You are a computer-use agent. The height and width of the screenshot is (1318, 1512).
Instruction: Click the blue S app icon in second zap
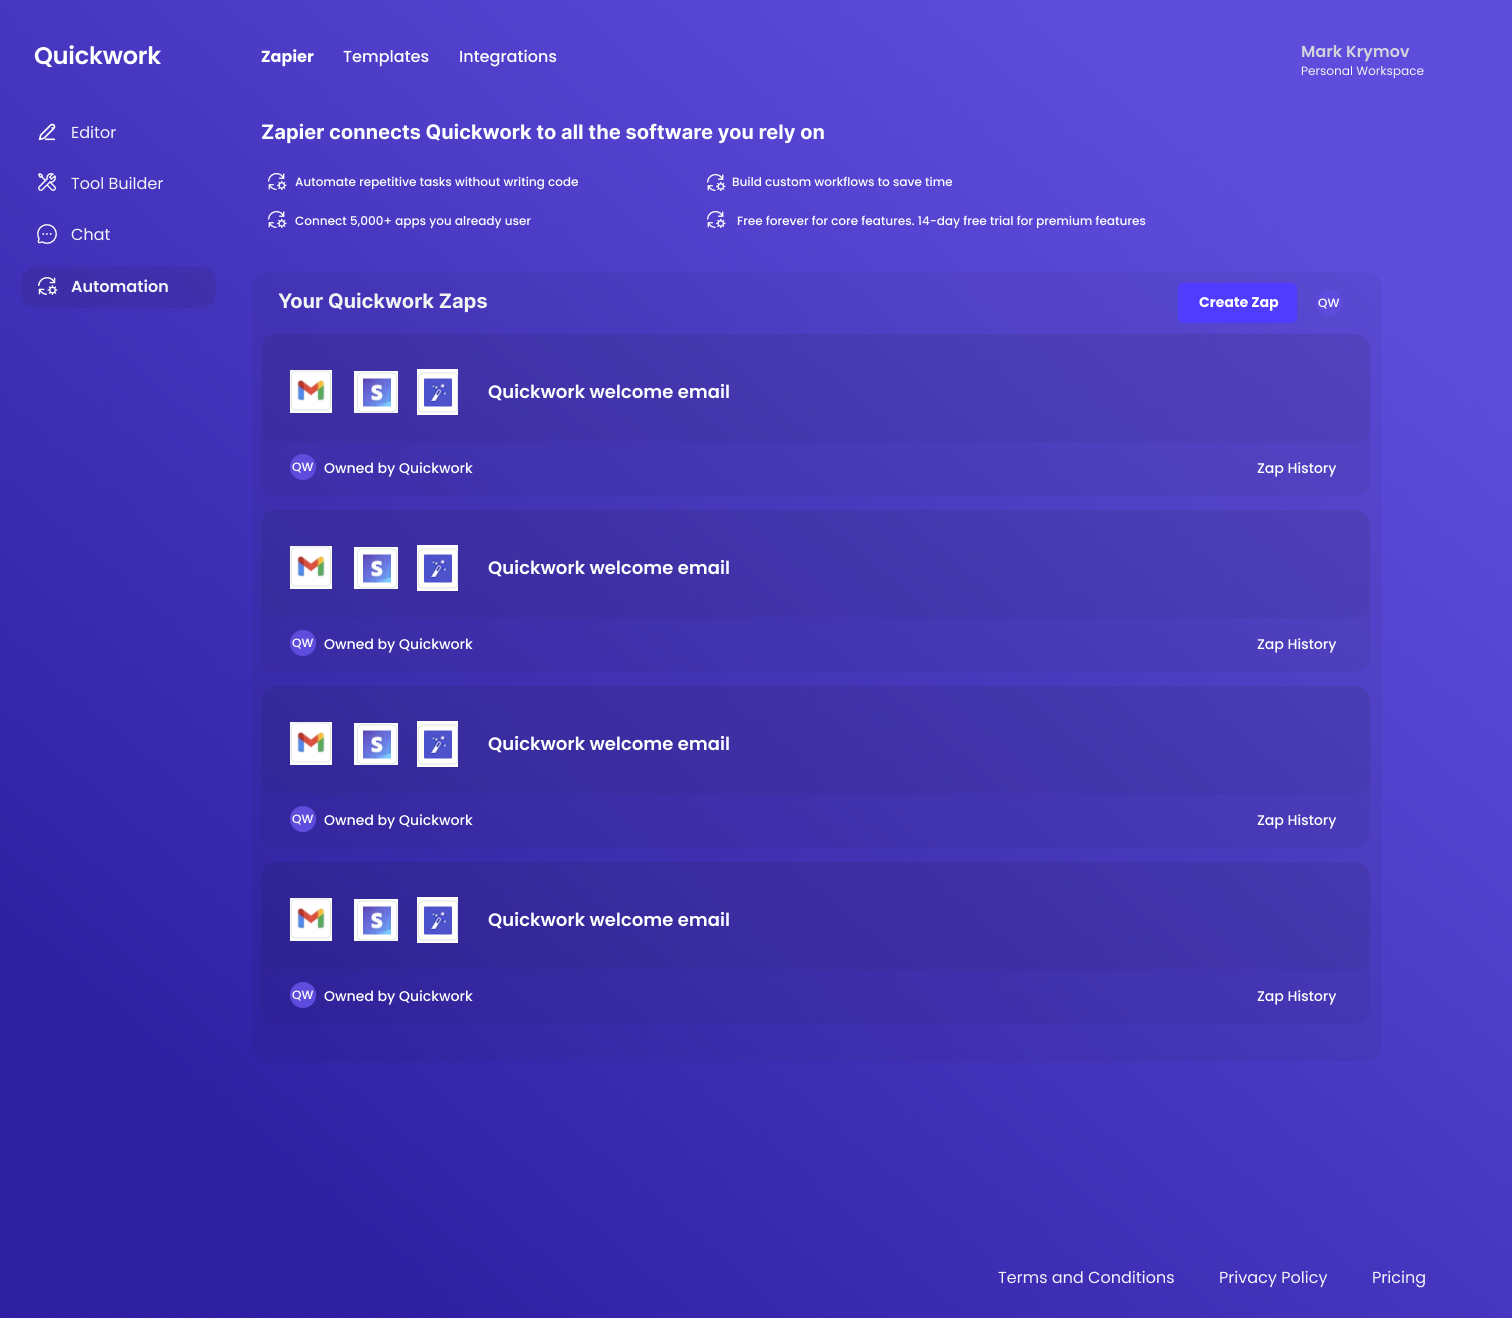376,568
